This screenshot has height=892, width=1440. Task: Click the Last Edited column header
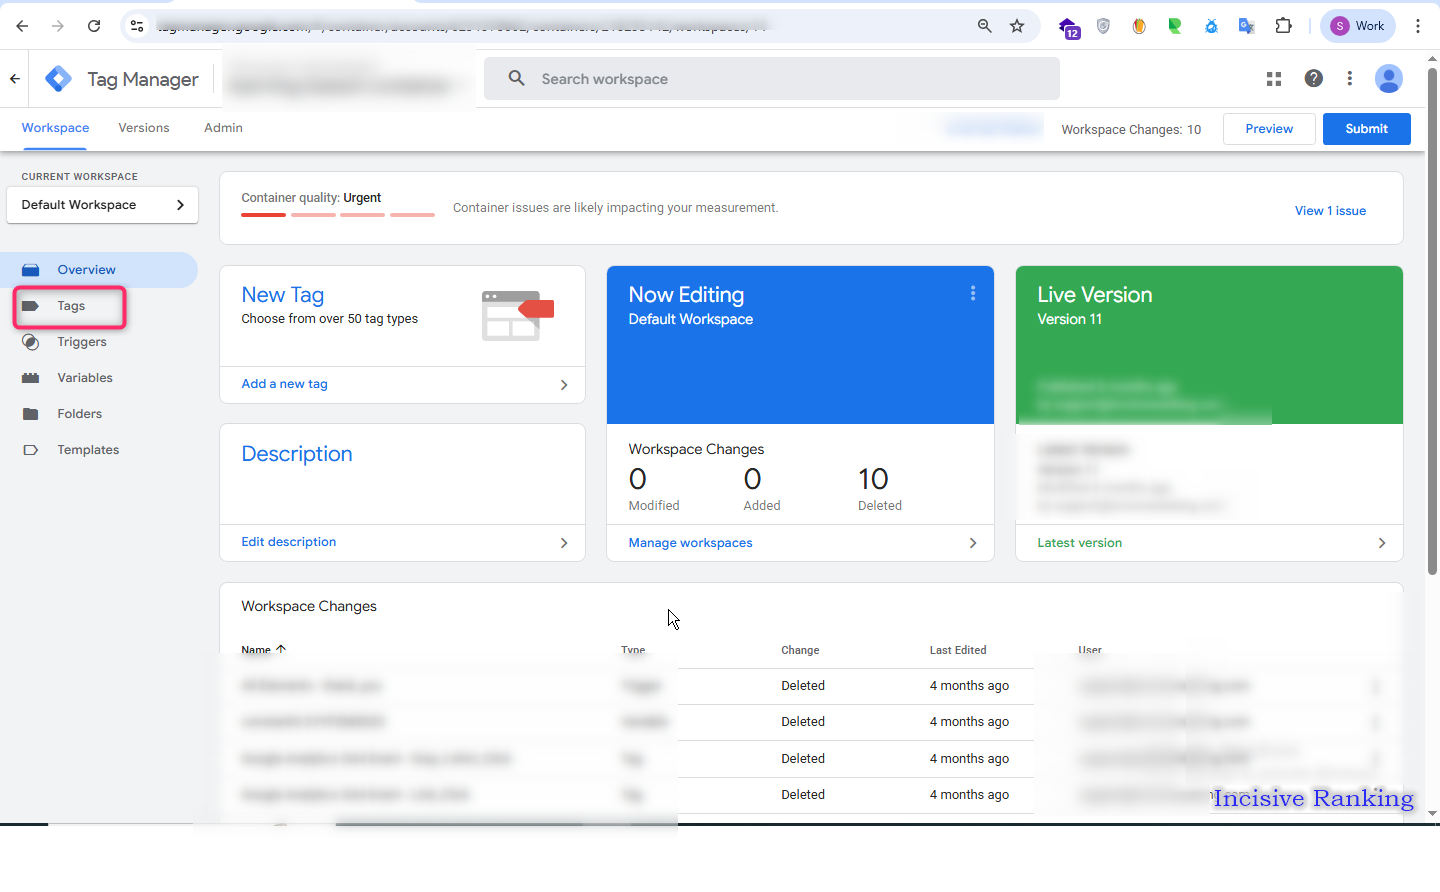coord(958,650)
